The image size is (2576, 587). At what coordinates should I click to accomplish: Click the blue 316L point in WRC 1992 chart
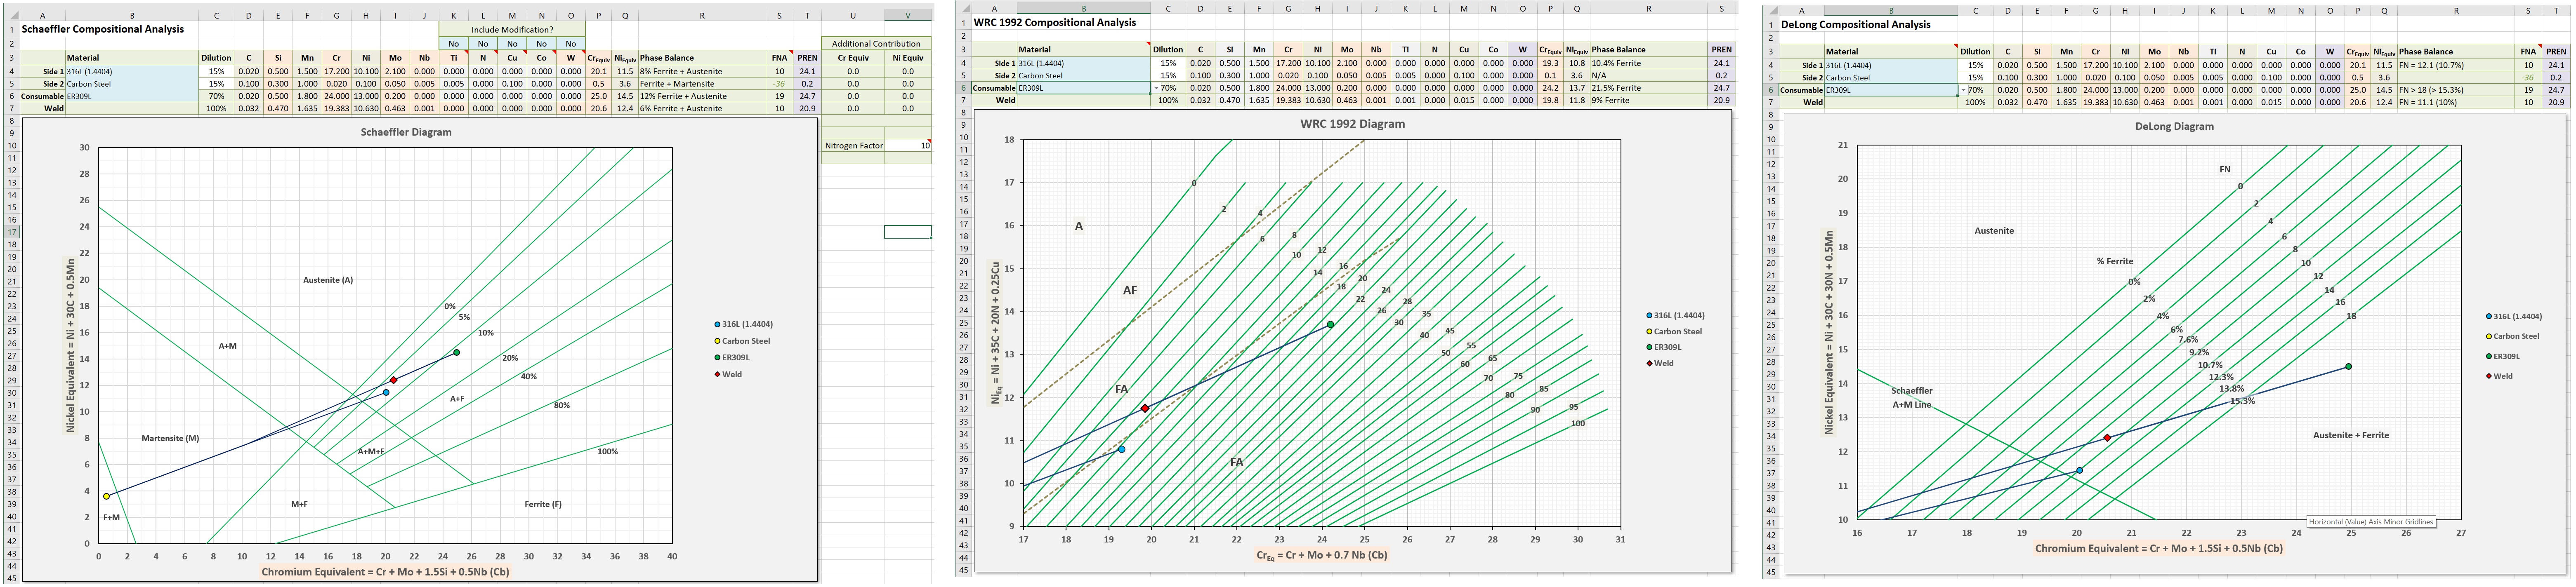(1121, 449)
